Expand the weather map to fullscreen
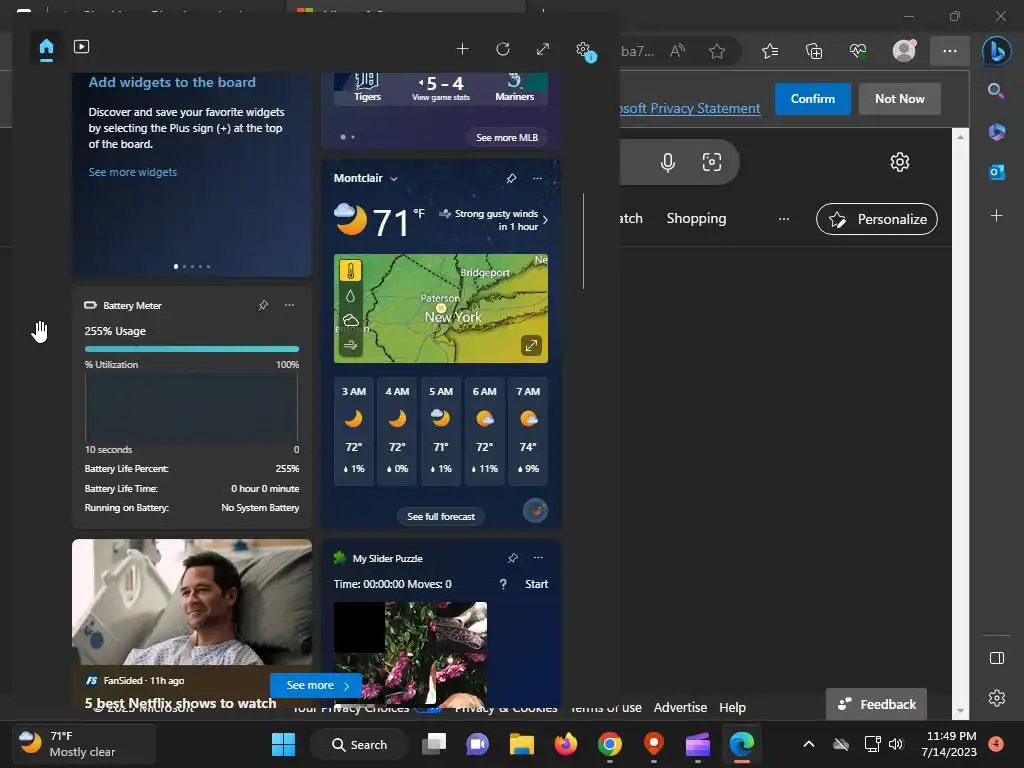1024x768 pixels. (532, 345)
